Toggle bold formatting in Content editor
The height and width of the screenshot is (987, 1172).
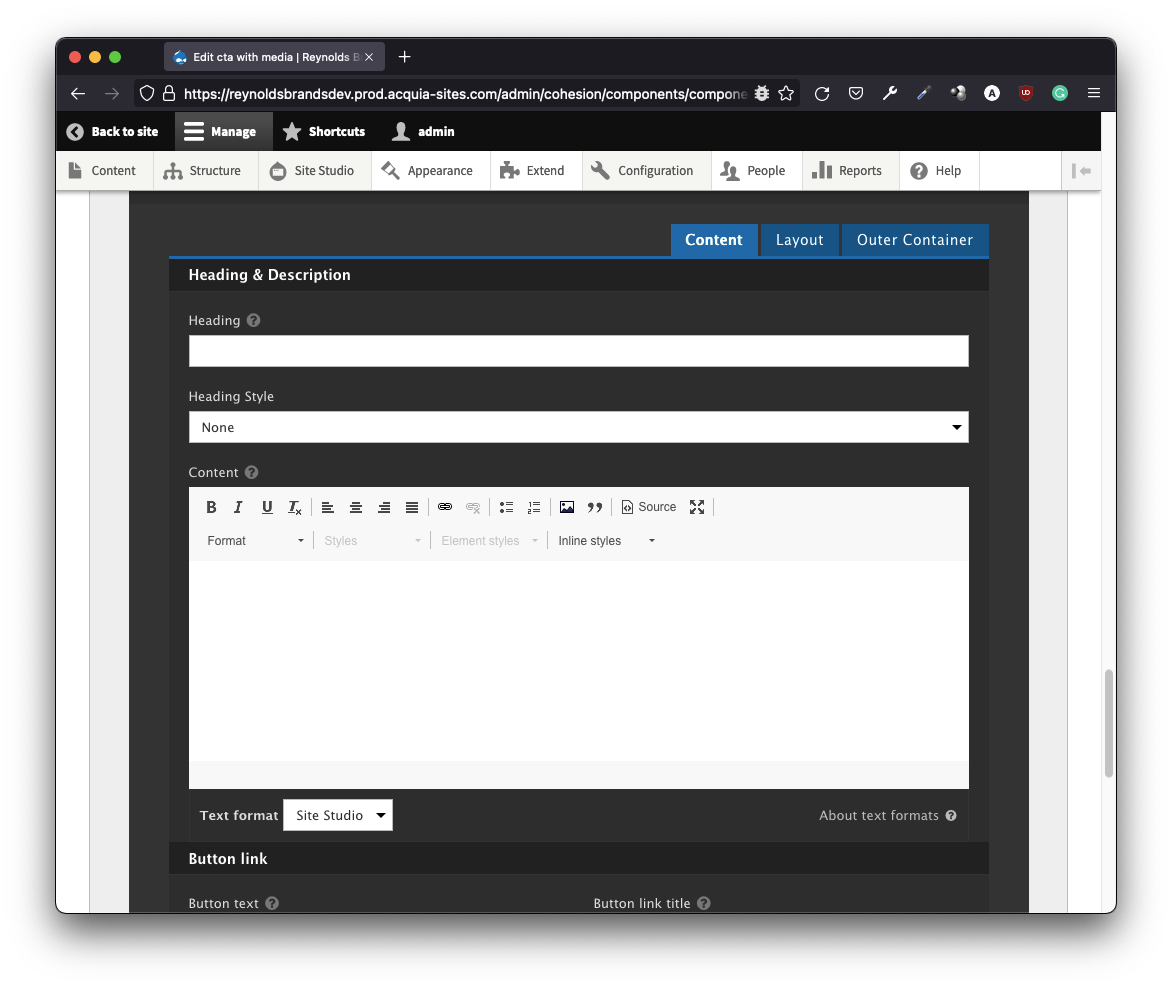(x=211, y=507)
